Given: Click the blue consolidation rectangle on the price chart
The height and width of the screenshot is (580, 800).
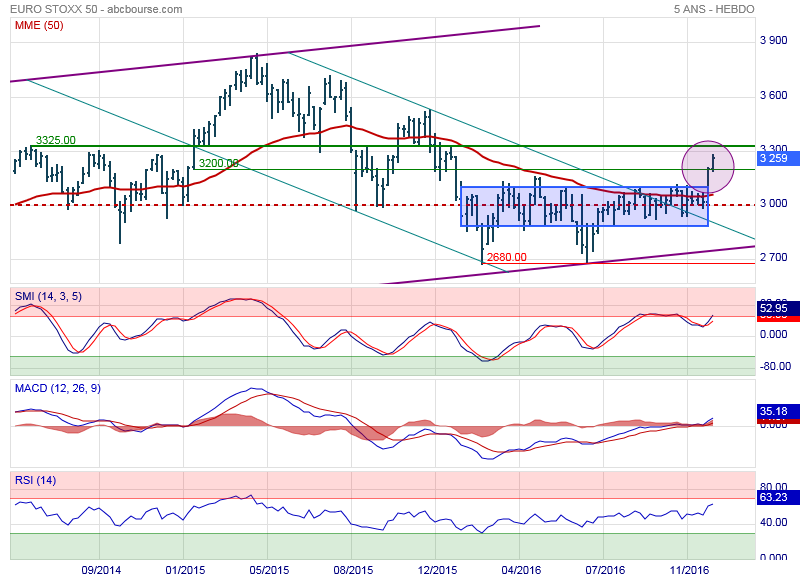Looking at the screenshot, I should tap(585, 207).
